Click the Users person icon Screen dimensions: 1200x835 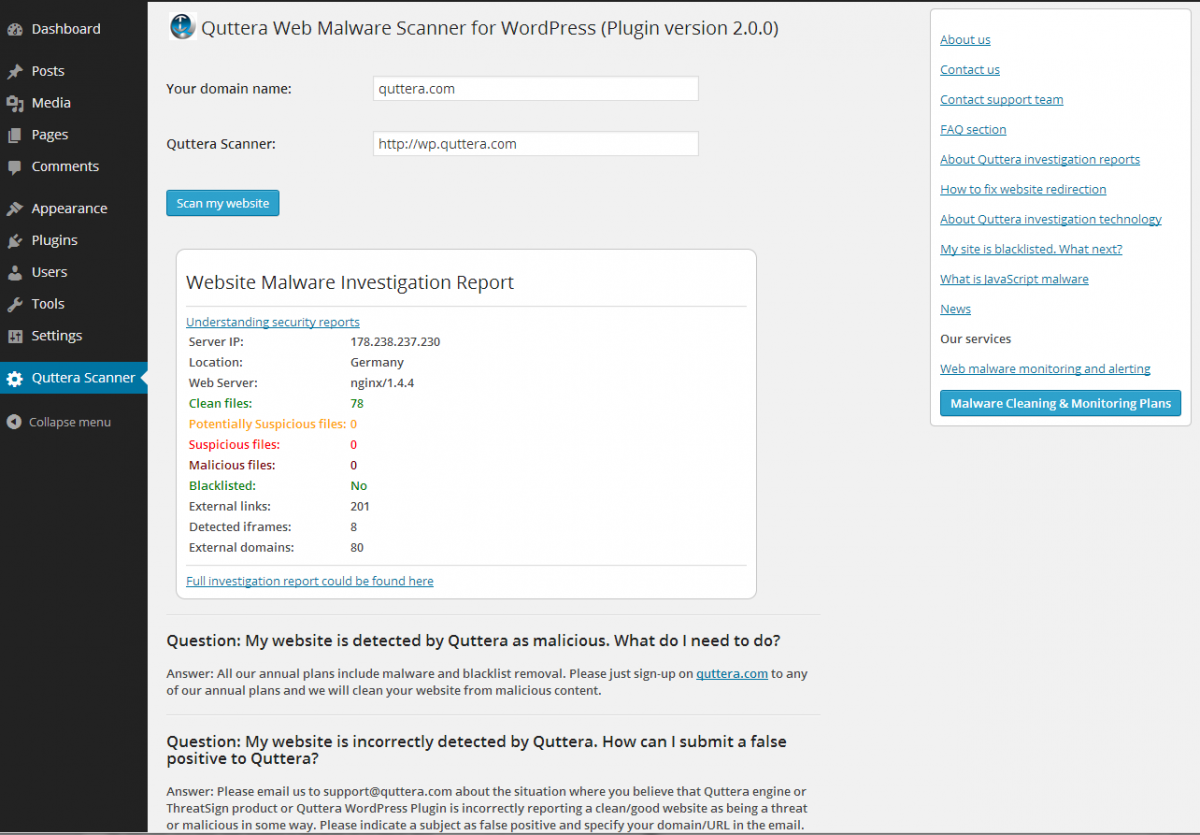click(x=18, y=272)
